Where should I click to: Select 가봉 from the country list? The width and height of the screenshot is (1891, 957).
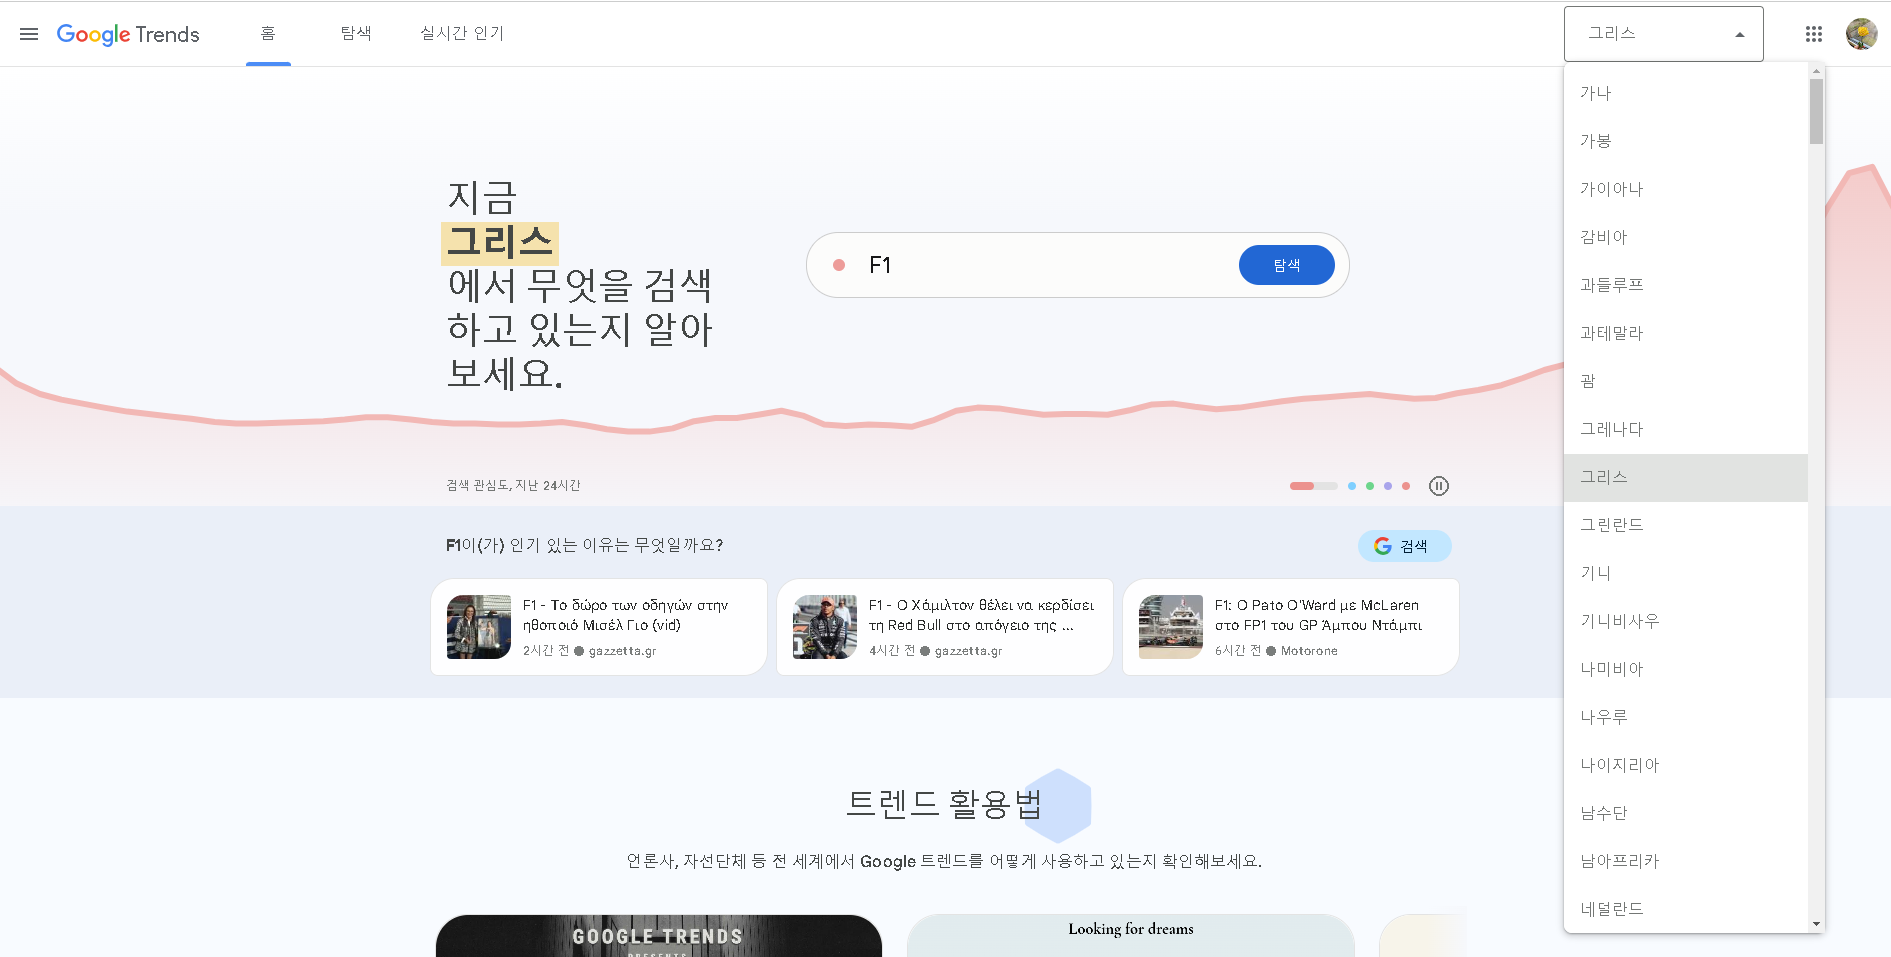[1686, 141]
